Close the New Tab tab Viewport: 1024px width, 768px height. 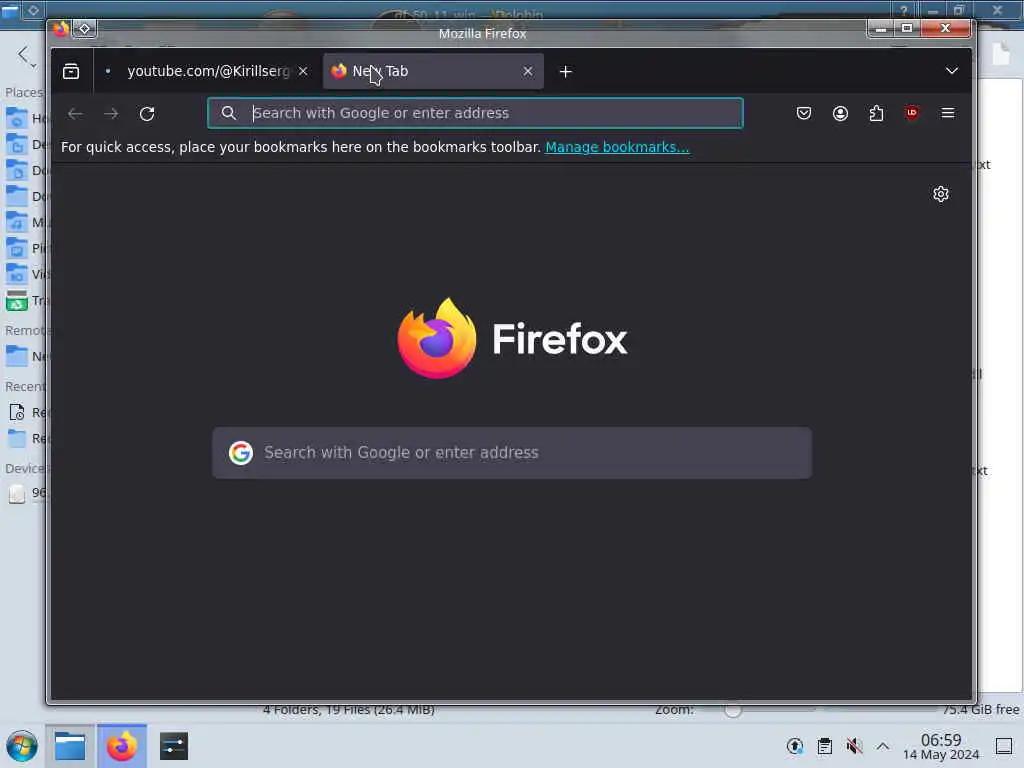528,71
